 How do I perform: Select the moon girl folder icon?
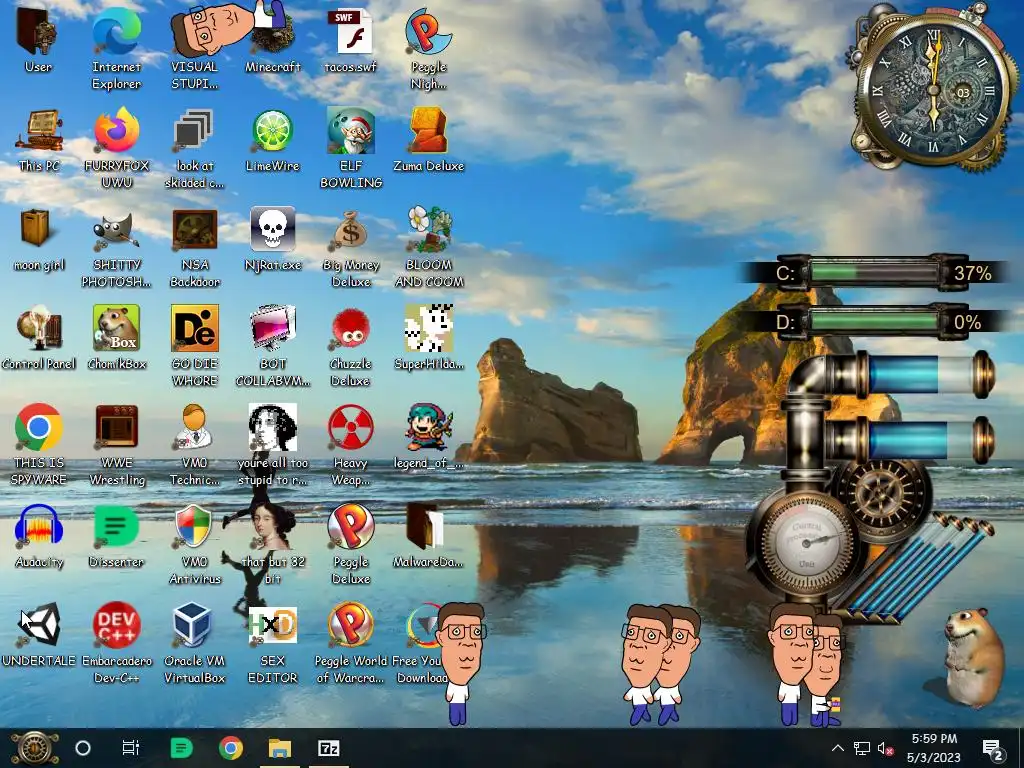click(39, 238)
